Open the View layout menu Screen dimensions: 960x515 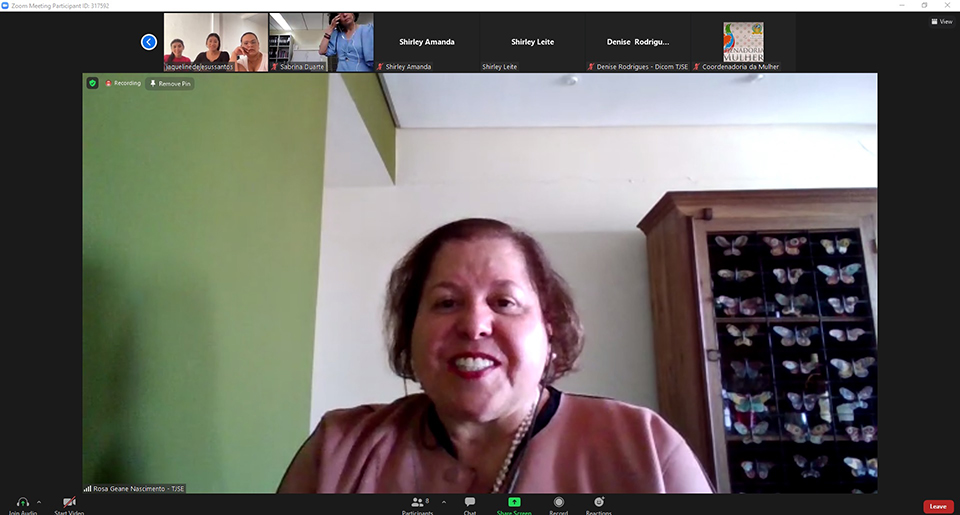[x=941, y=21]
